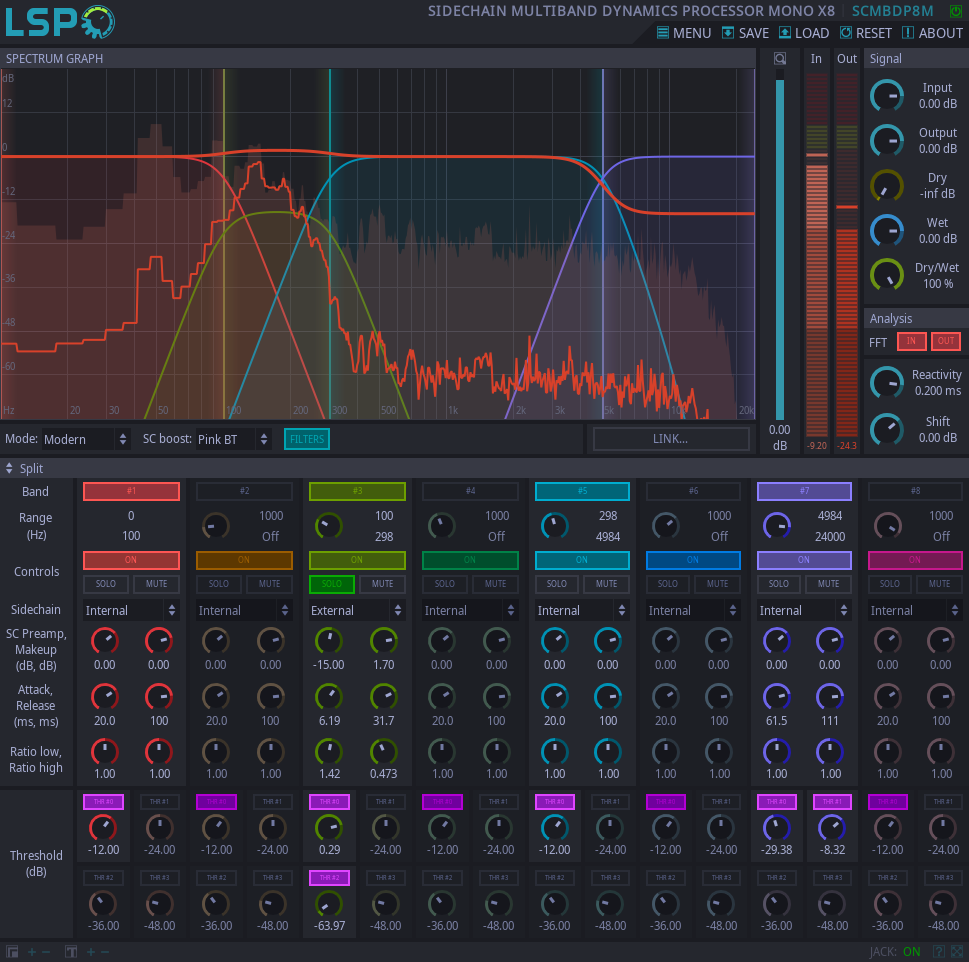
Task: Click the band #7 range knob
Action: click(777, 525)
